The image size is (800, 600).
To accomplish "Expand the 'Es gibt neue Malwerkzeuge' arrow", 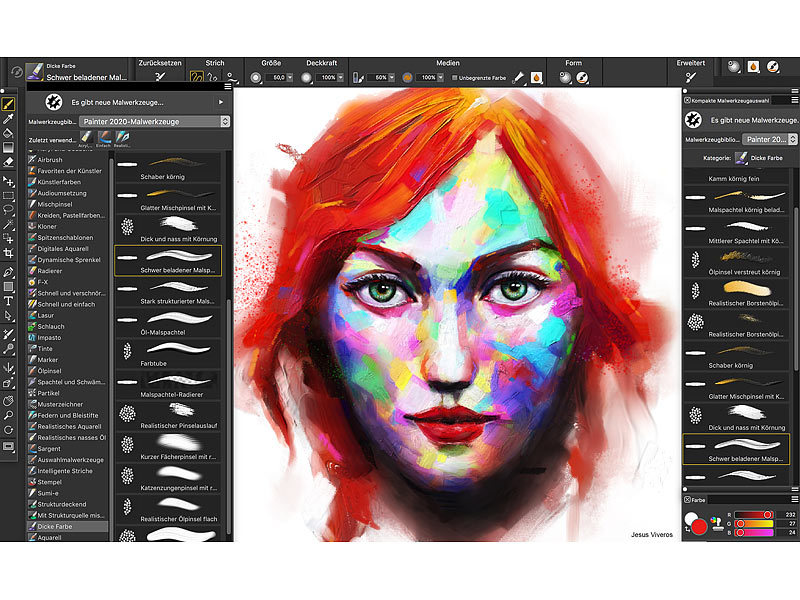I will 221,102.
